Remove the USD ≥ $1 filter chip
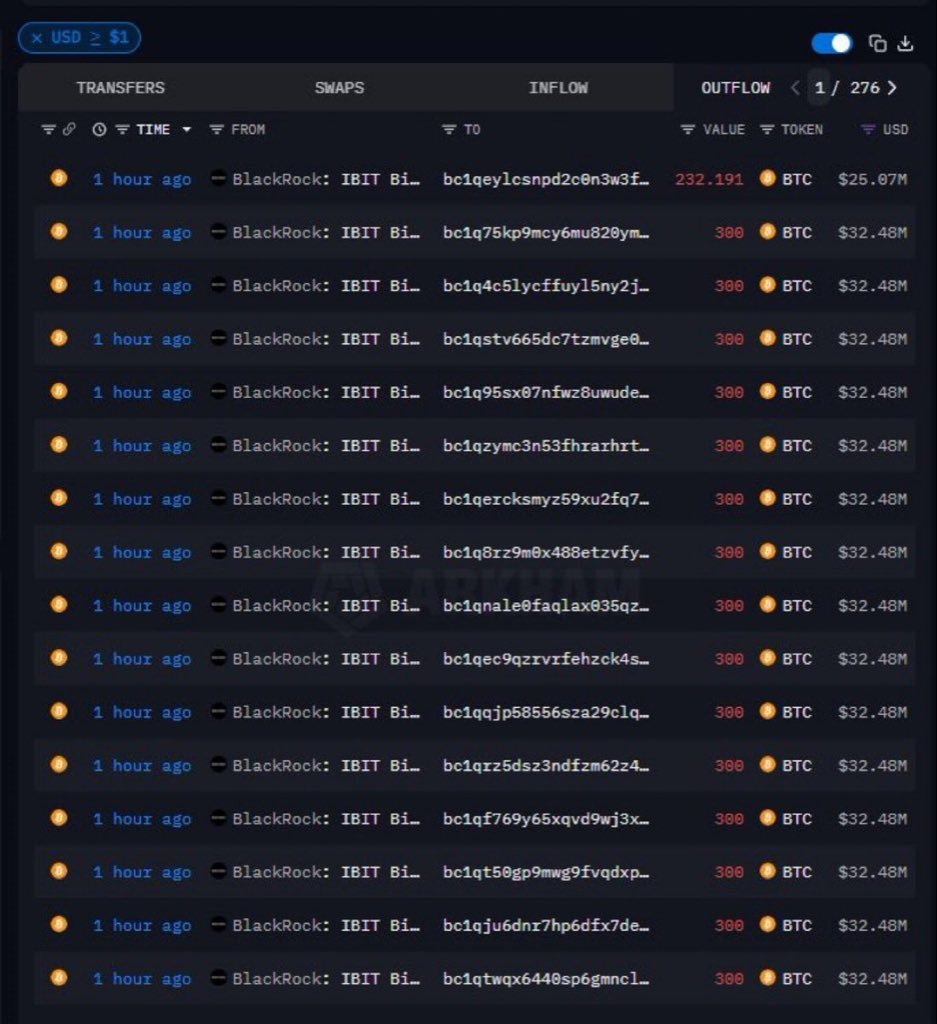The height and width of the screenshot is (1024, 937). (x=37, y=38)
